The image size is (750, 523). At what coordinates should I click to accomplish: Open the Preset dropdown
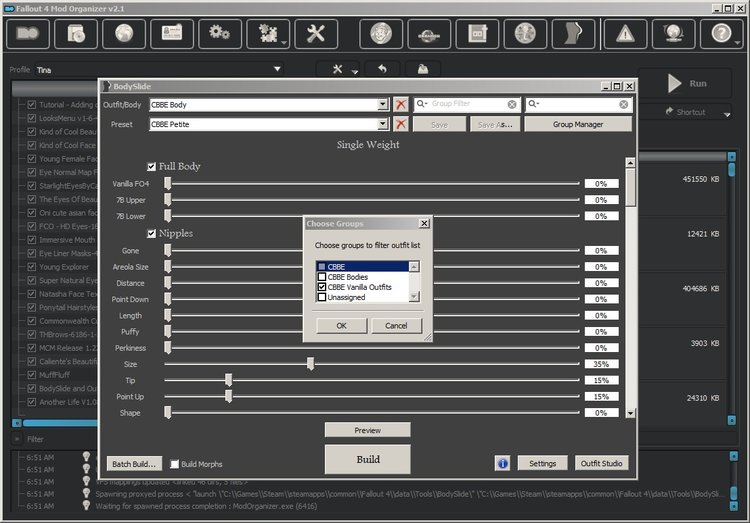[x=382, y=124]
